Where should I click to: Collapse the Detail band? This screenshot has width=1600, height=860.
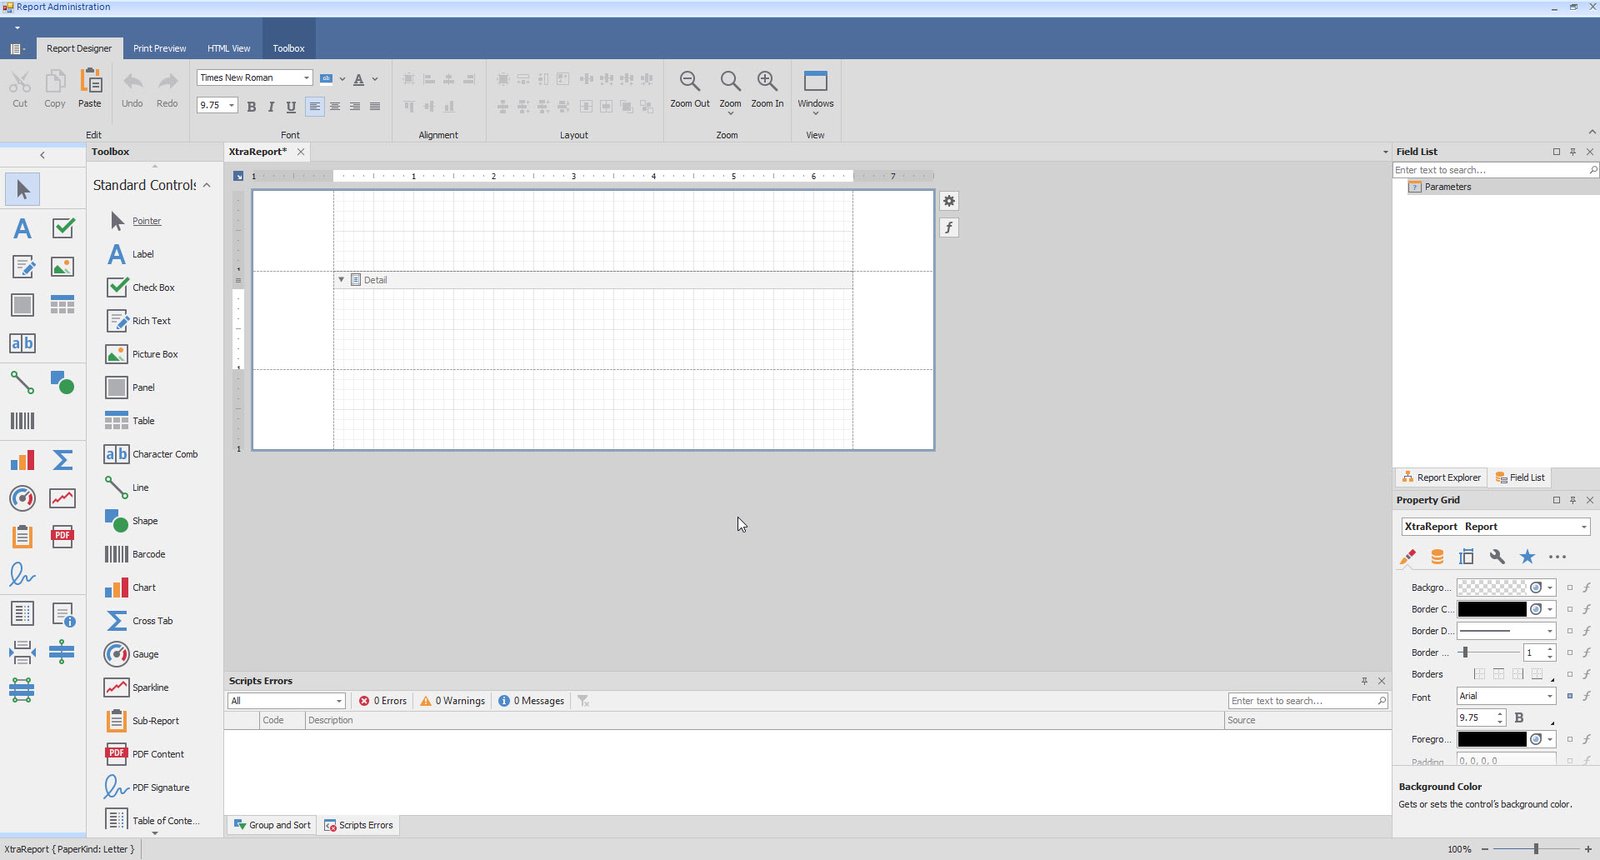pyautogui.click(x=341, y=280)
